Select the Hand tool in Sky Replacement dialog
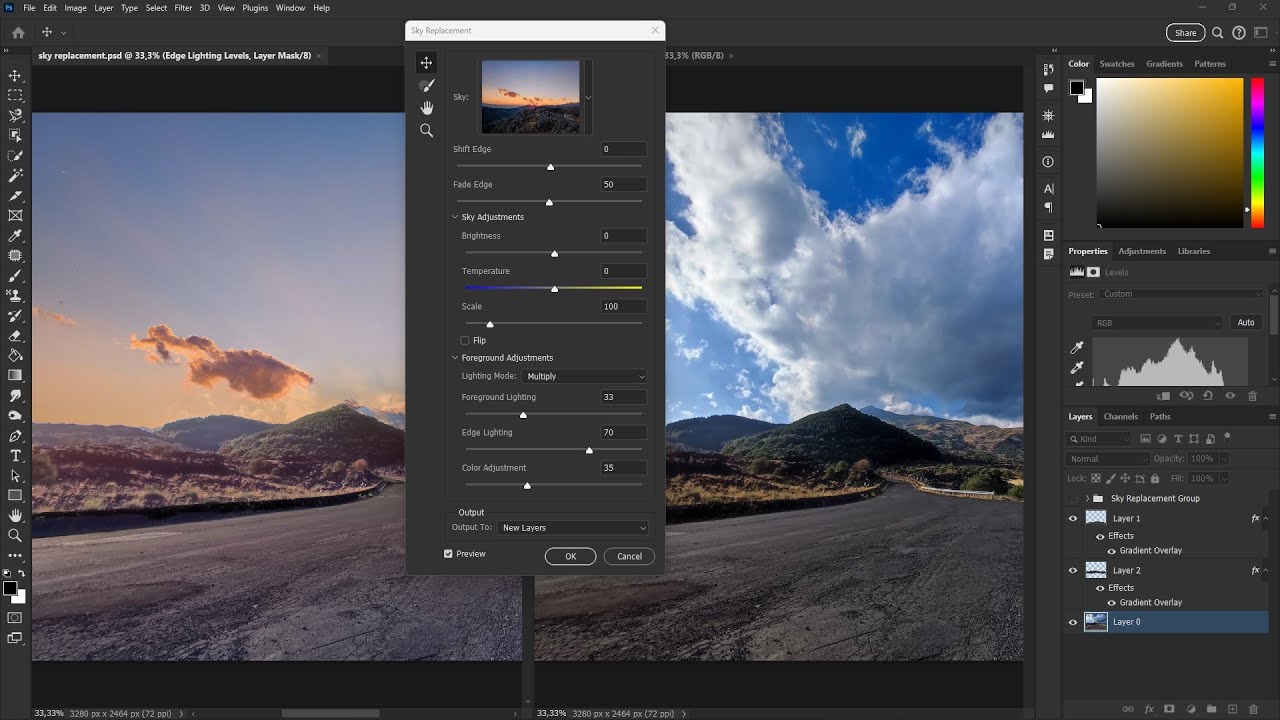The image size is (1280, 720). pos(426,108)
